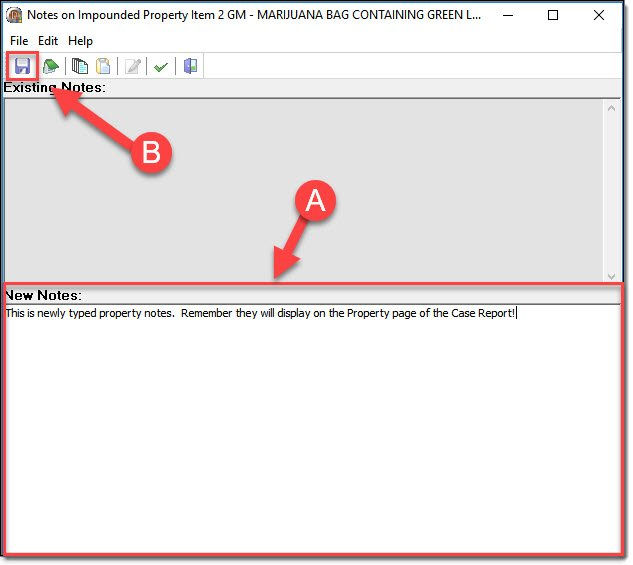
Task: Click the green book icon beside Save
Action: tap(50, 66)
